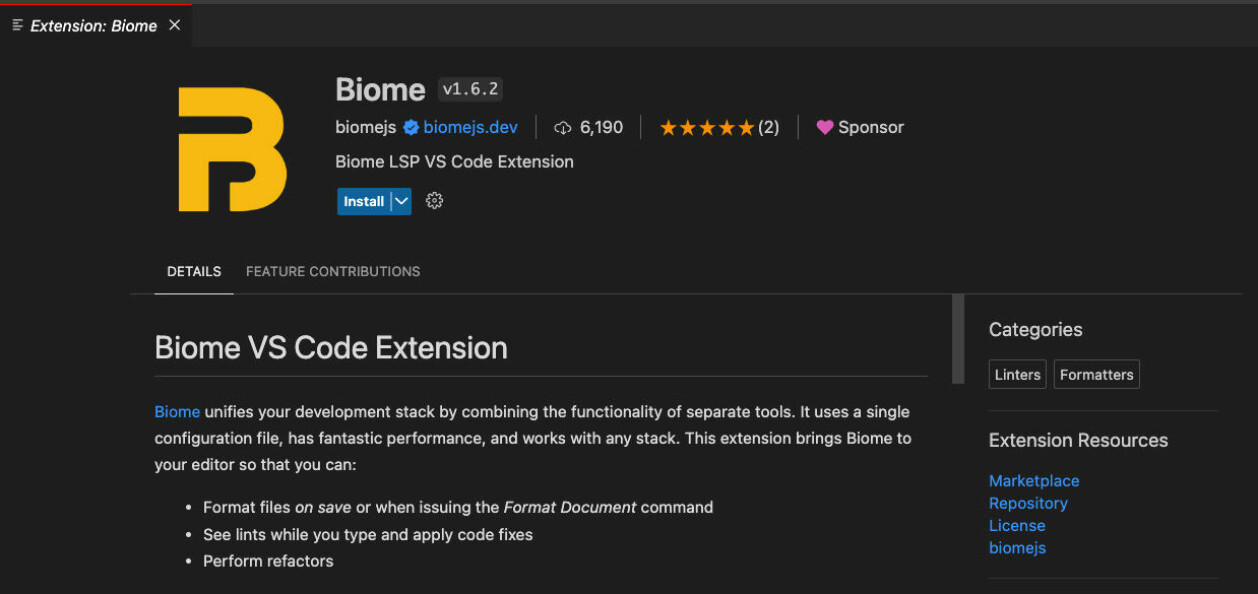Select the Linters category tag
The image size is (1258, 594).
point(1018,375)
